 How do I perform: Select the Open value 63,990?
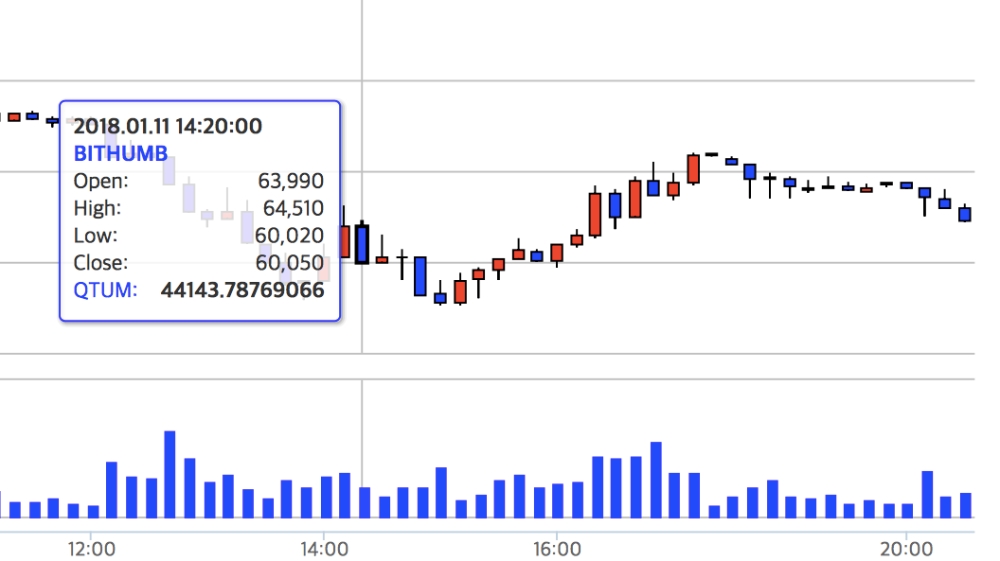click(x=290, y=181)
